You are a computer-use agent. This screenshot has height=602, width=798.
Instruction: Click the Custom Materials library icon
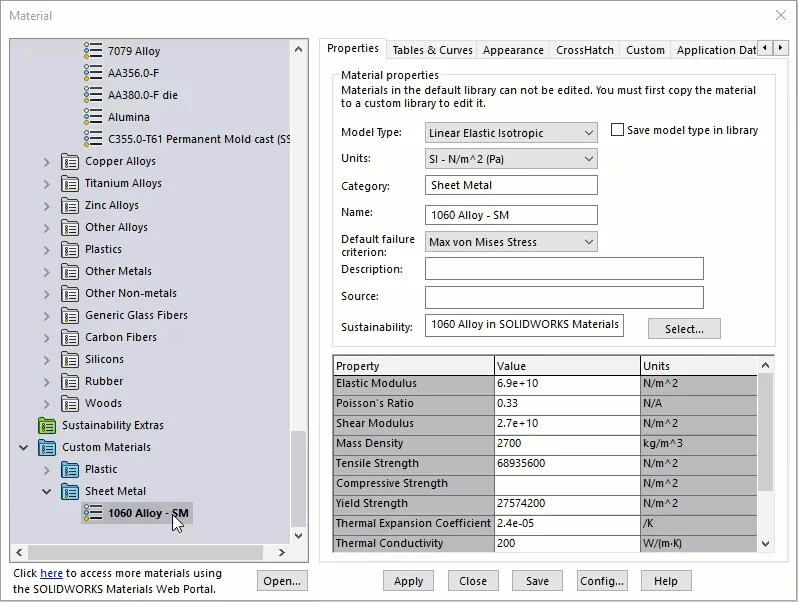[x=47, y=447]
